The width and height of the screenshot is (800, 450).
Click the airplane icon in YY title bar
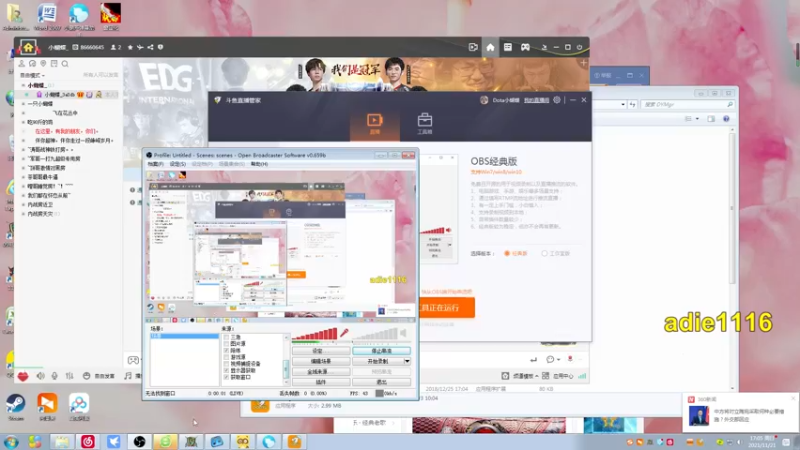tap(140, 47)
